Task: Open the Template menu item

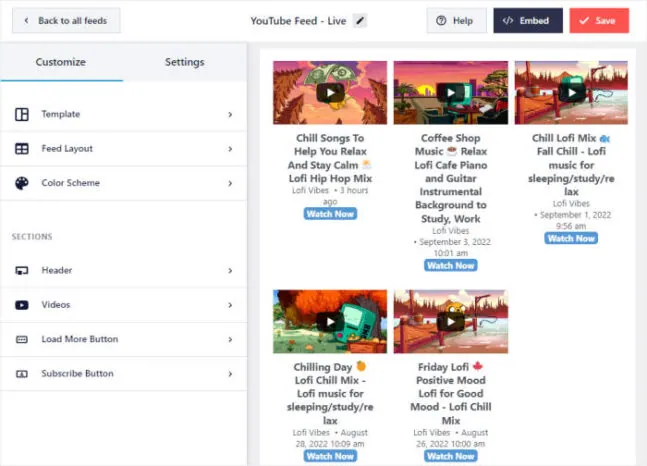Action: pyautogui.click(x=124, y=114)
